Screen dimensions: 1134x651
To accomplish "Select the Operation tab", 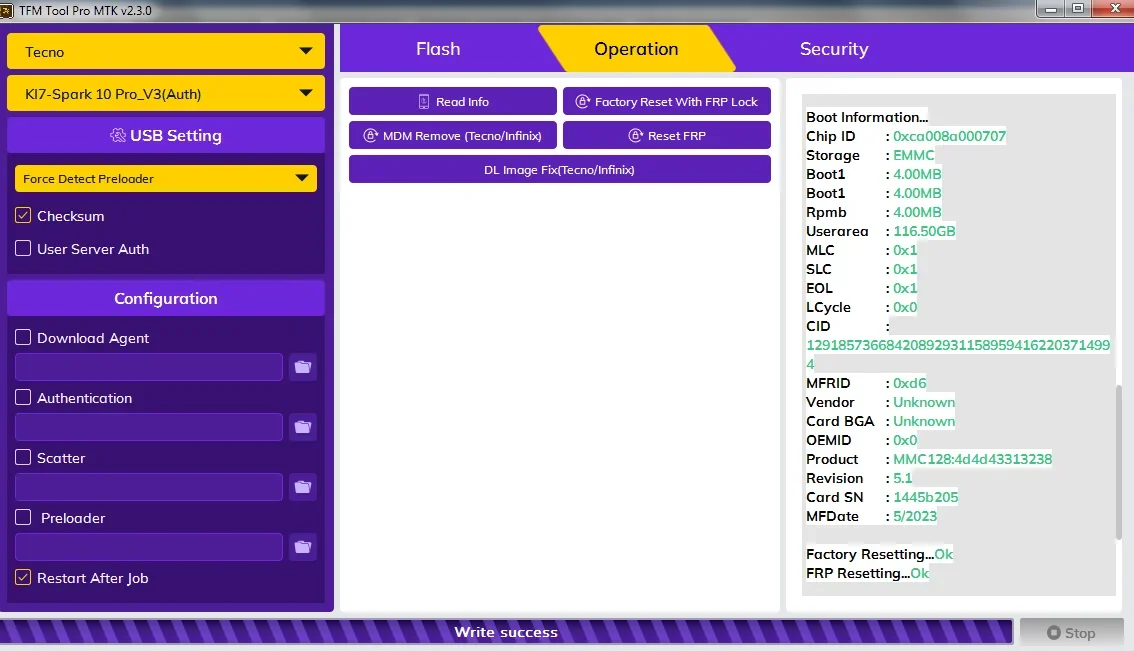I will coord(636,48).
